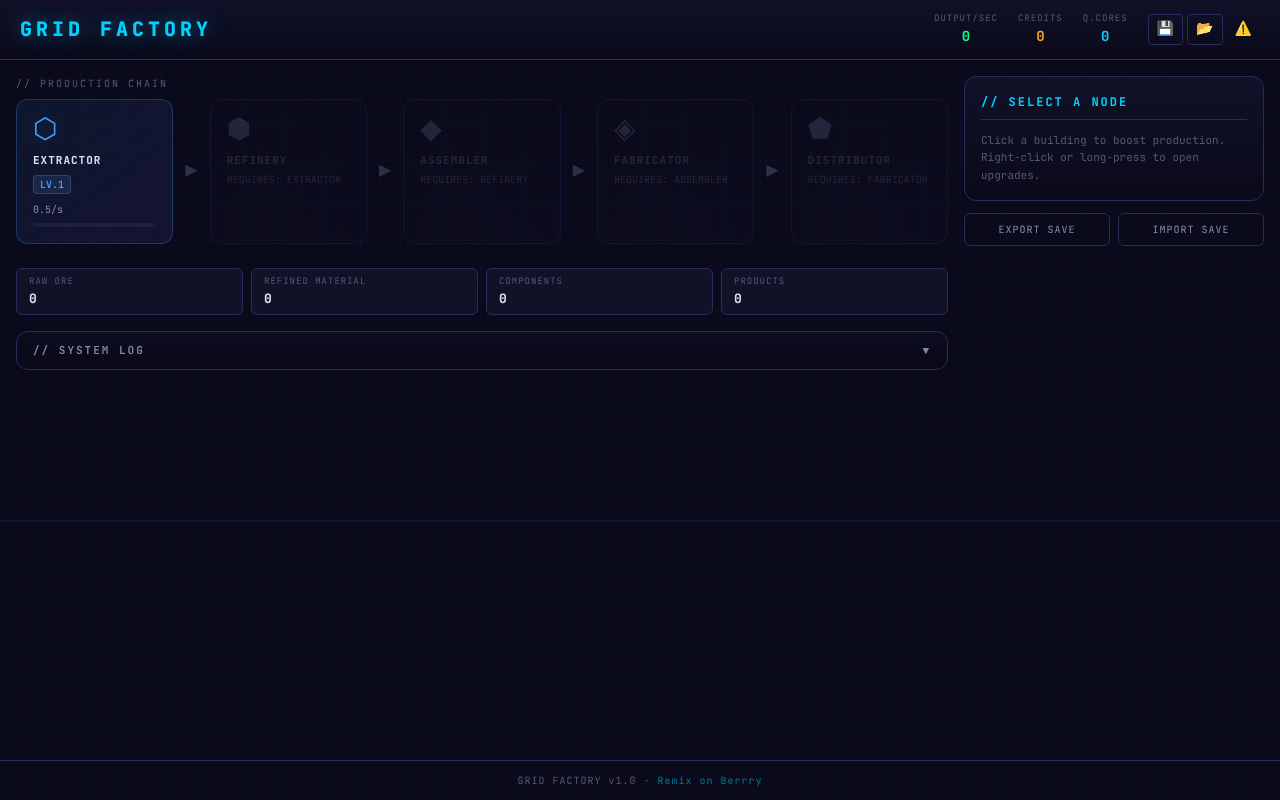This screenshot has width=1280, height=800.
Task: Click the Components resource counter
Action: (599, 292)
